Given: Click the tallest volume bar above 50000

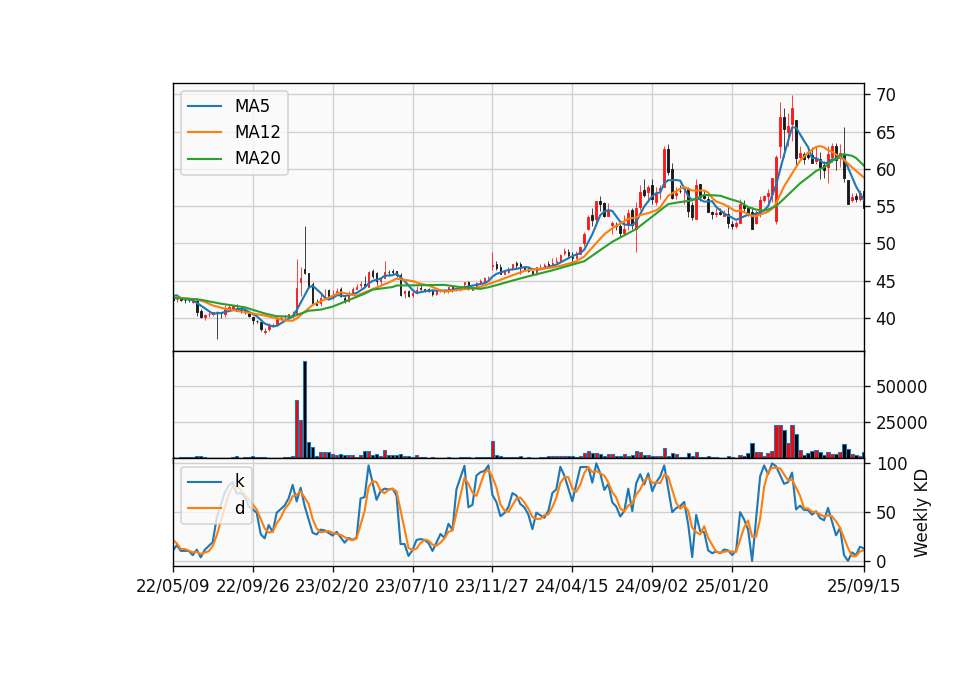Looking at the screenshot, I should (305, 410).
